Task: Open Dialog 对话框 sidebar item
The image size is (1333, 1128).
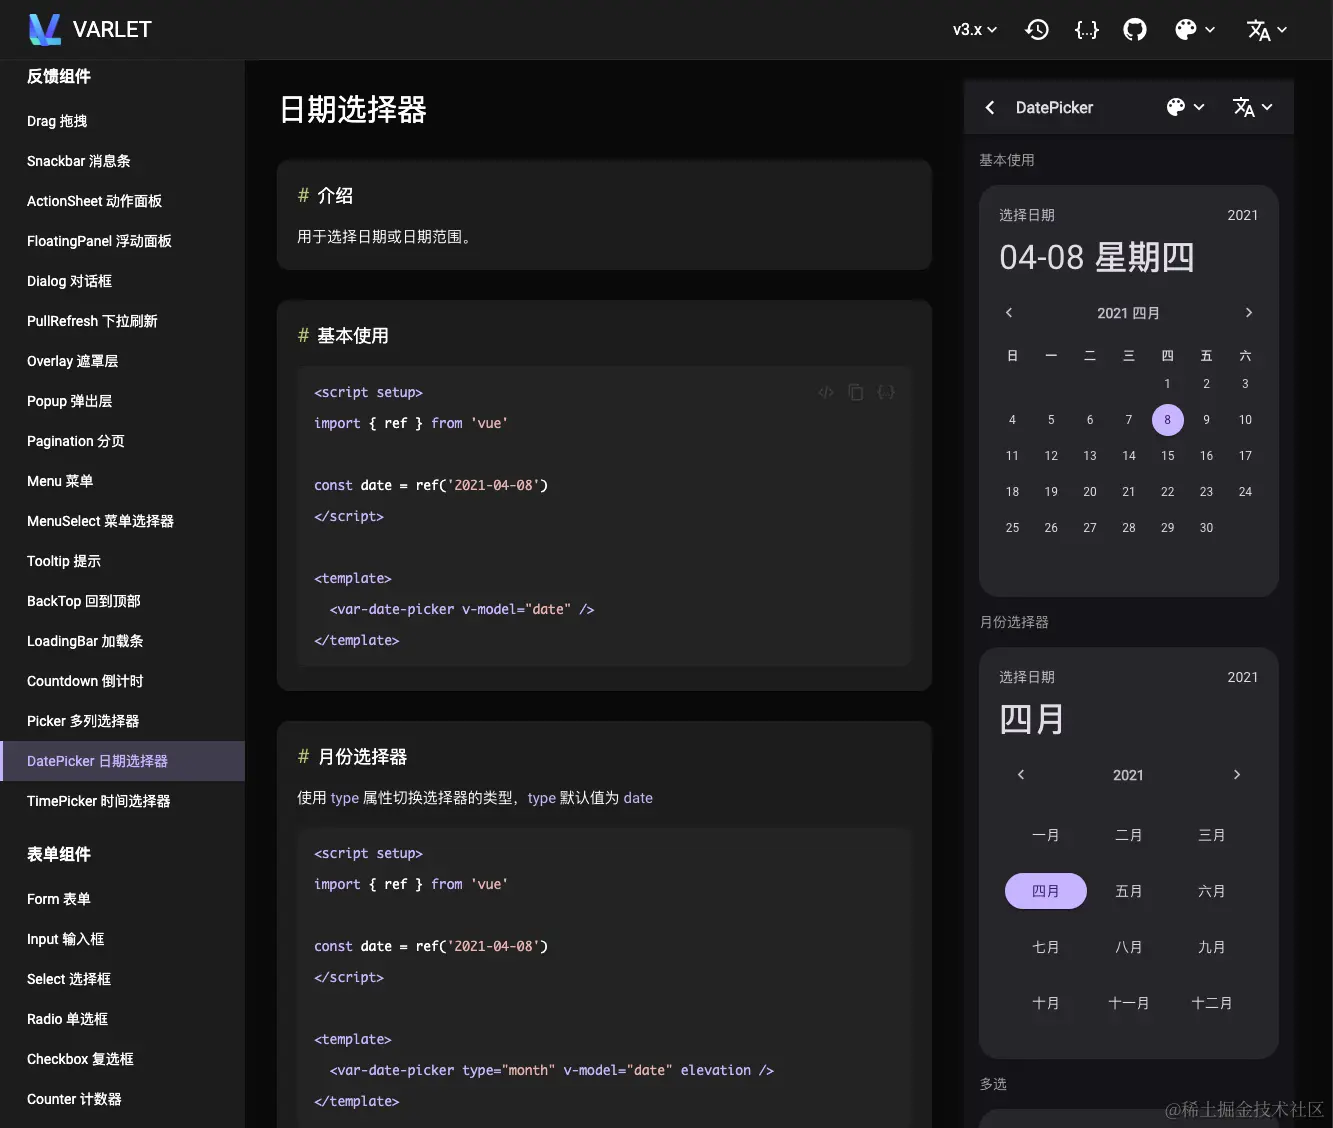Action: click(x=122, y=281)
